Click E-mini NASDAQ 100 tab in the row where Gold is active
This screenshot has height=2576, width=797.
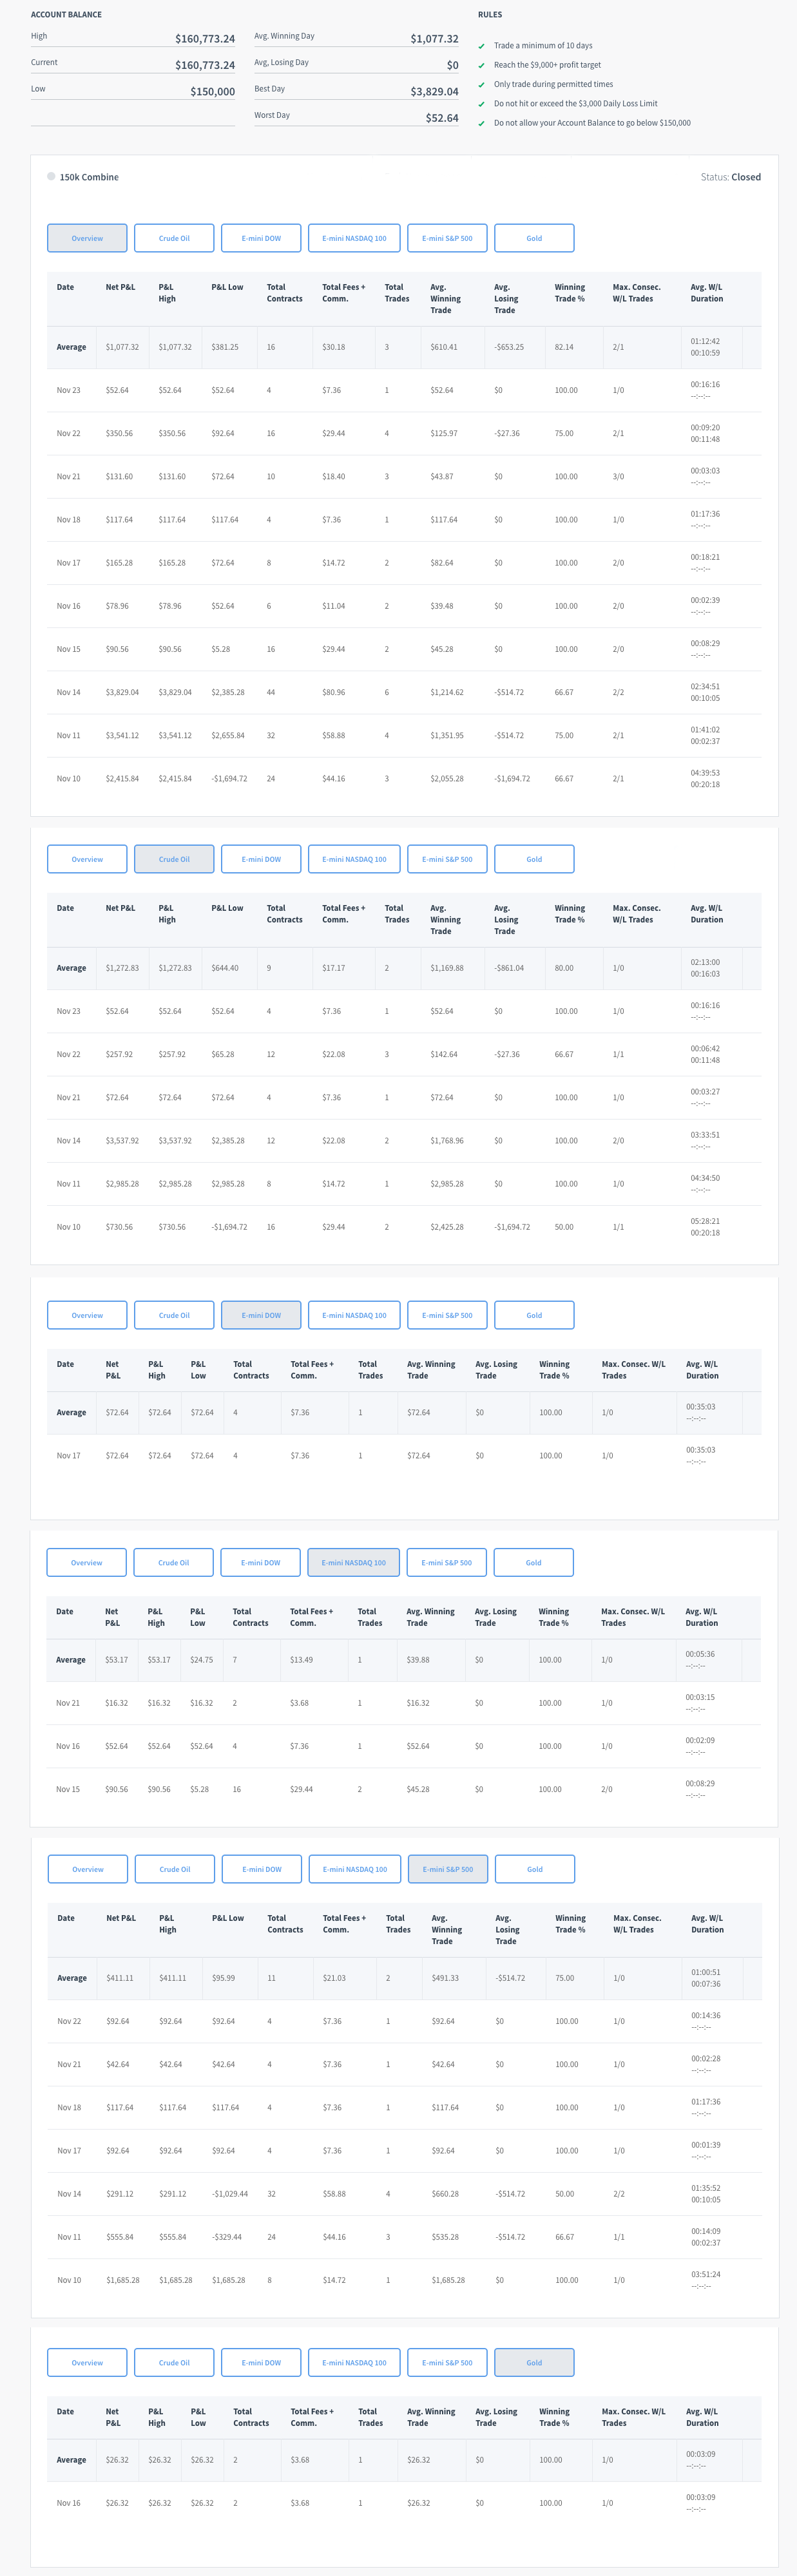click(354, 2362)
